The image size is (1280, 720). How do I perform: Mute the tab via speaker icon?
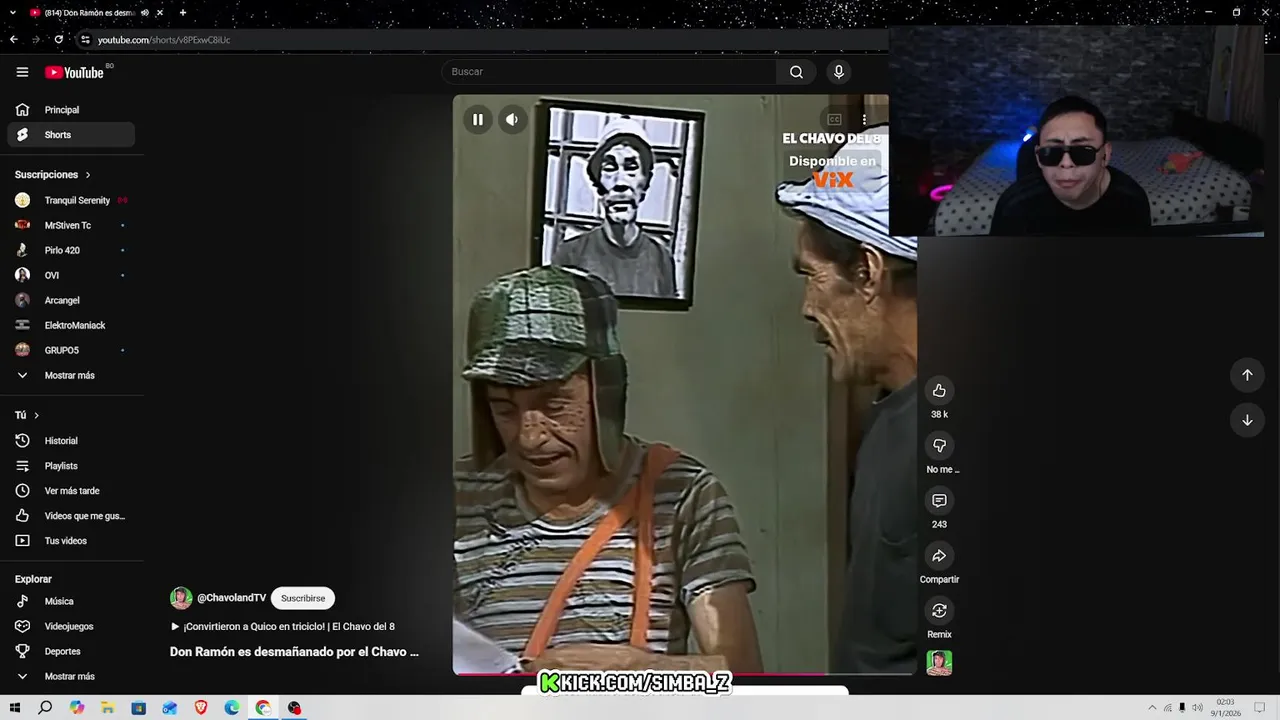[145, 13]
